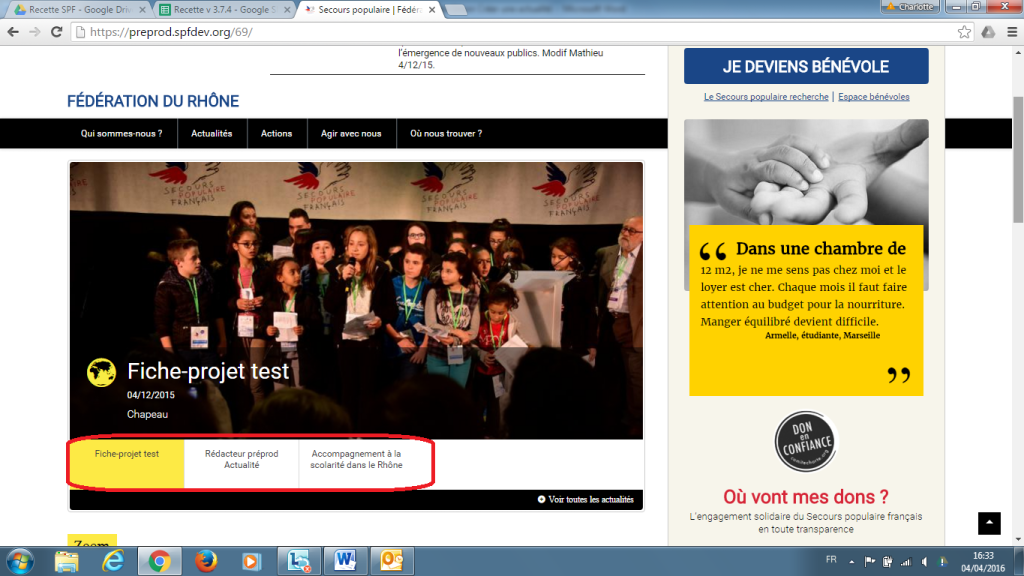
Task: Switch to Google Chrome in the taskbar
Action: point(159,561)
